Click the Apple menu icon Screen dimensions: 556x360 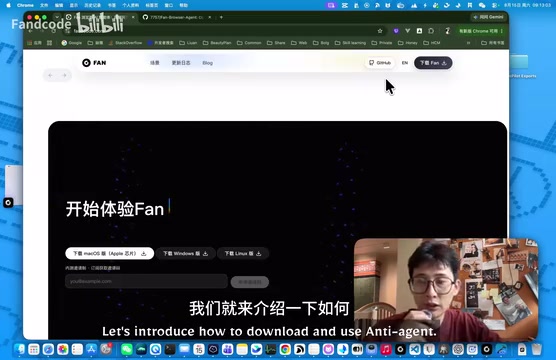[9, 5]
